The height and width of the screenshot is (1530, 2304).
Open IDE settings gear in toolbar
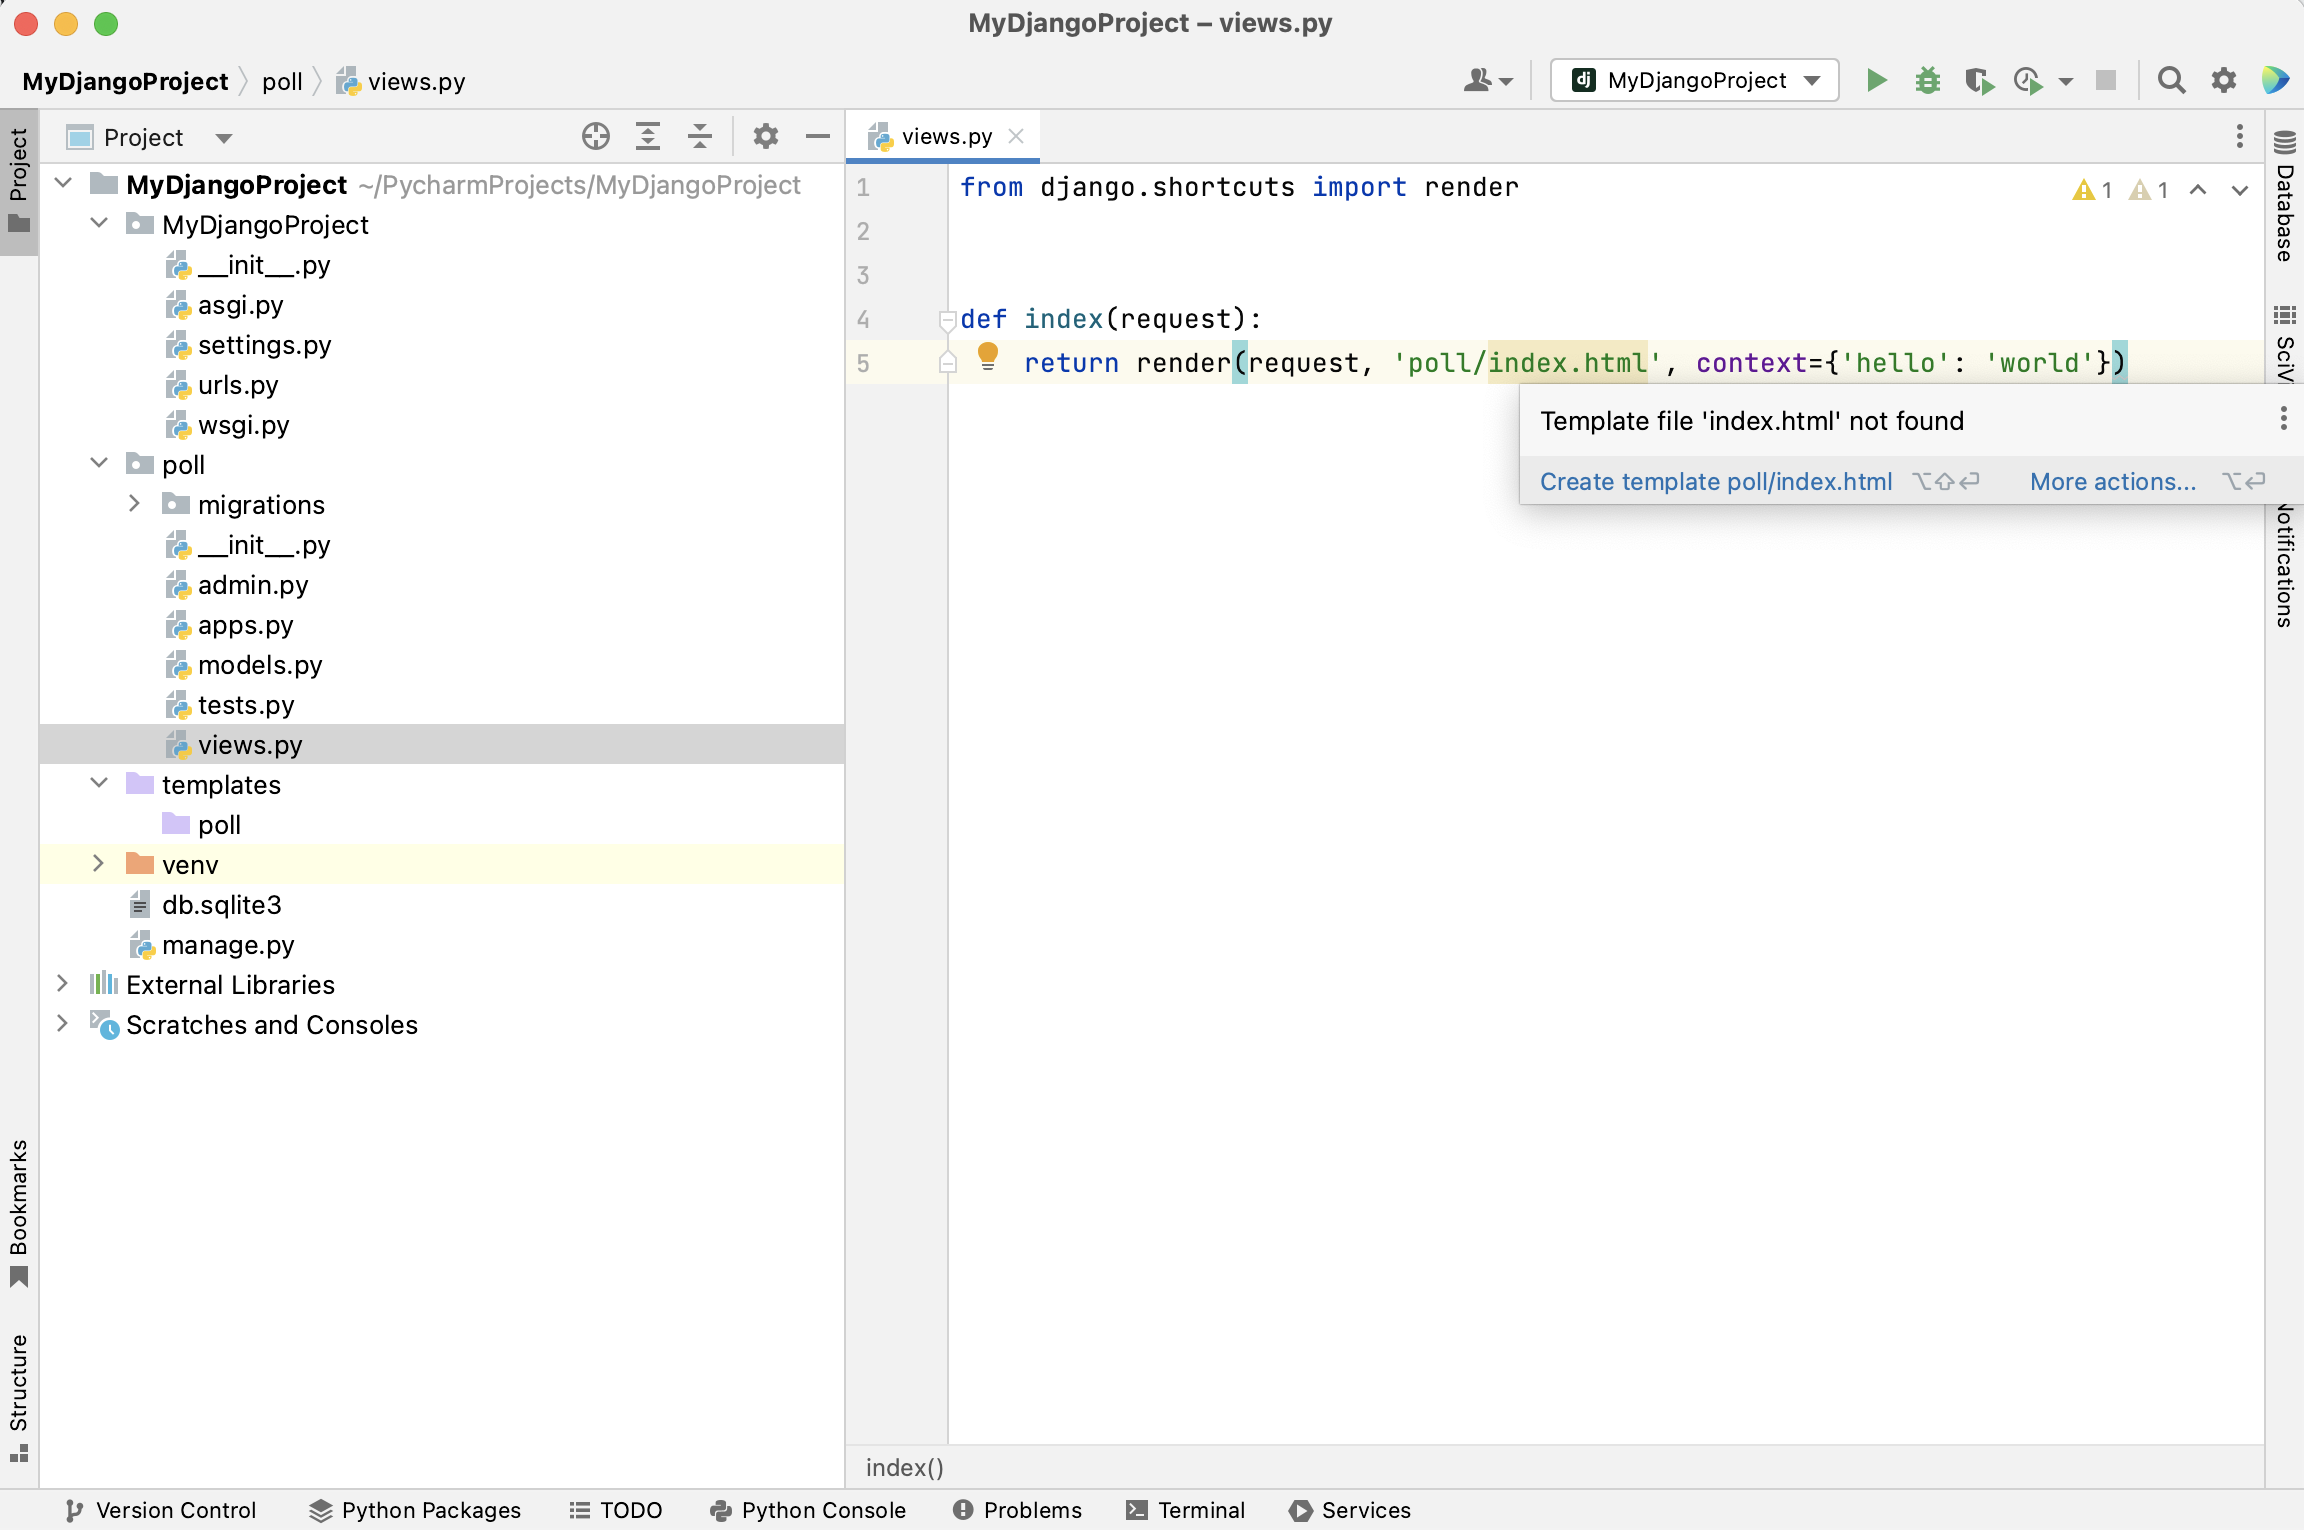[2223, 80]
